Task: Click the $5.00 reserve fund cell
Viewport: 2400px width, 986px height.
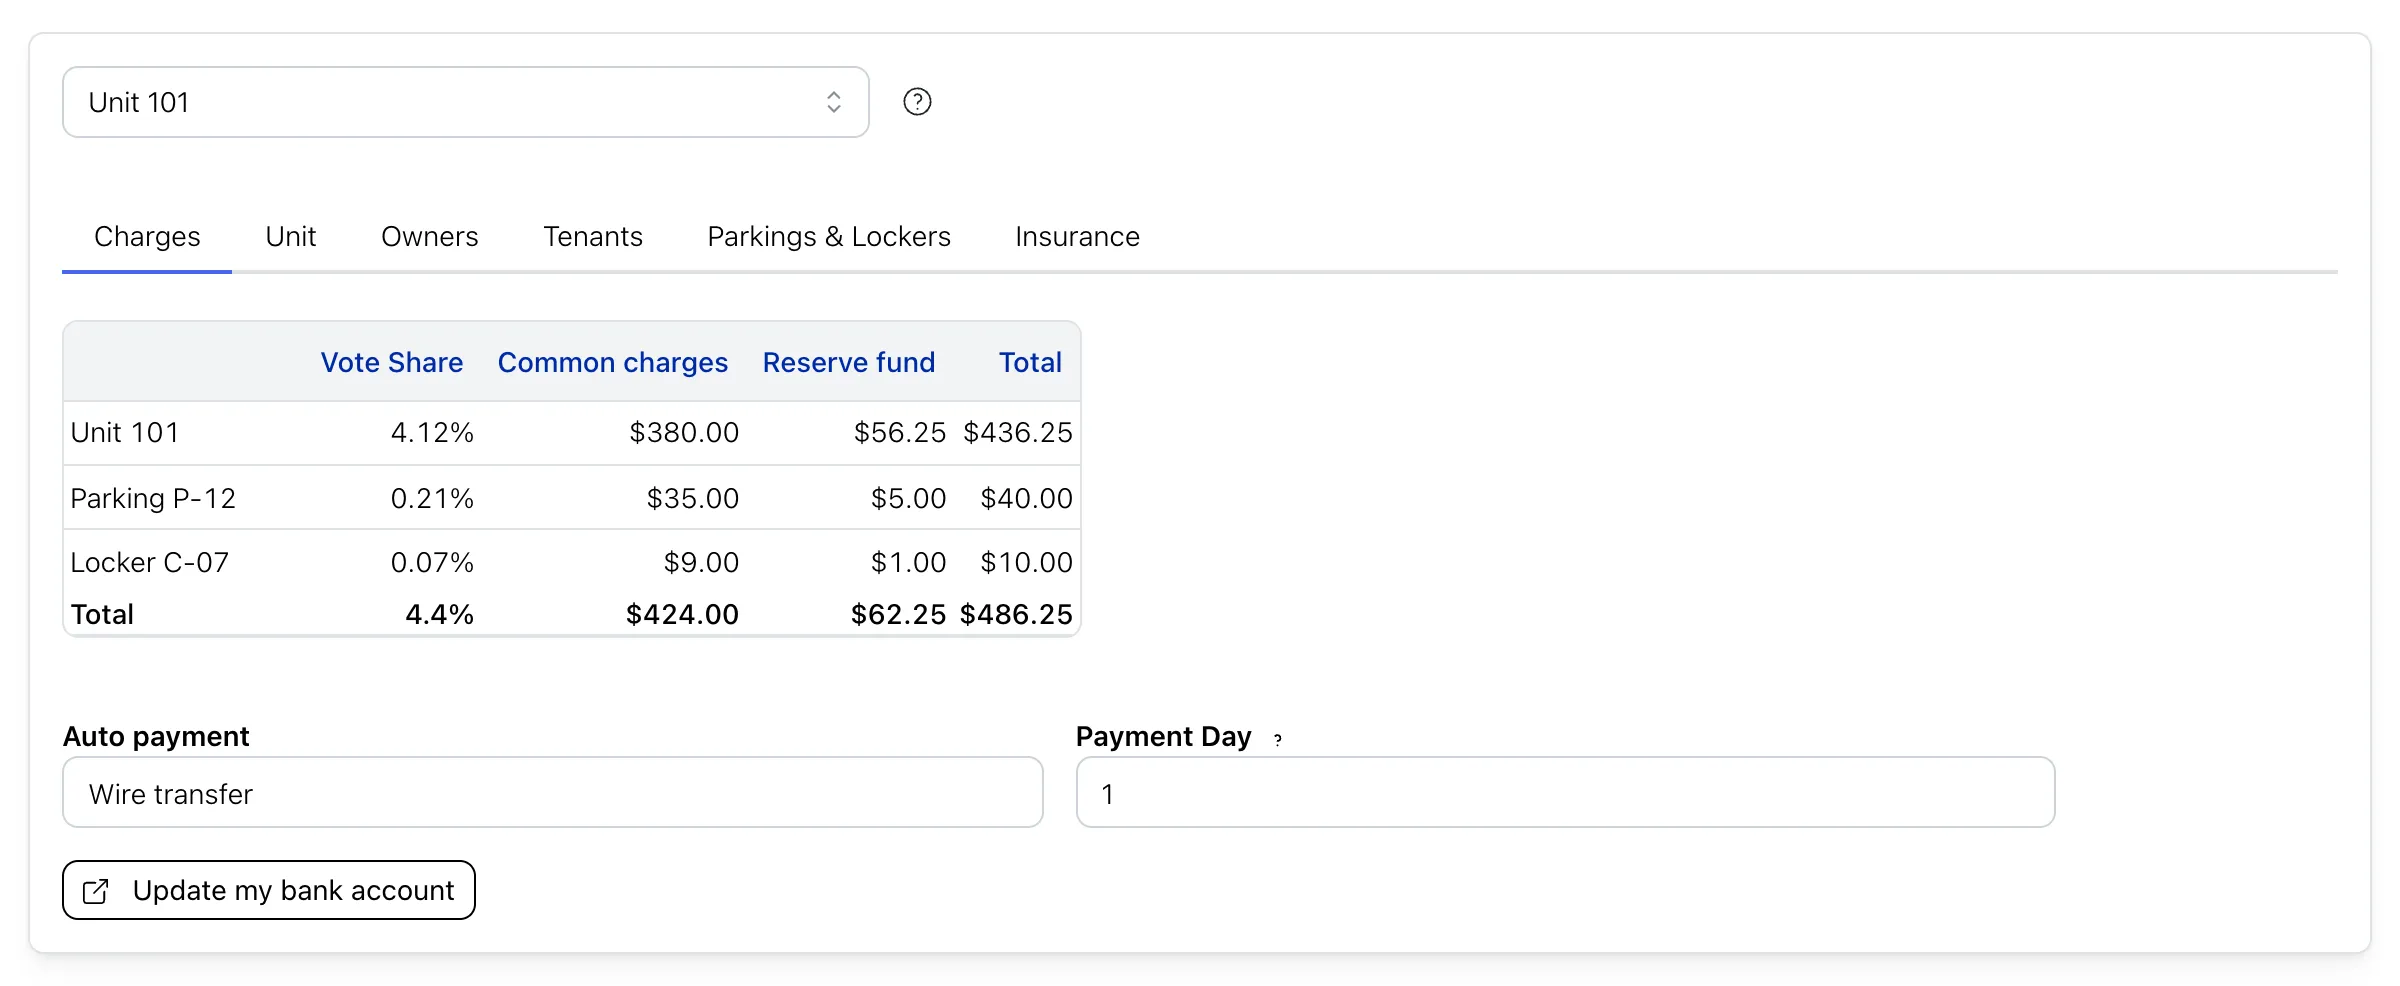Action: (908, 498)
